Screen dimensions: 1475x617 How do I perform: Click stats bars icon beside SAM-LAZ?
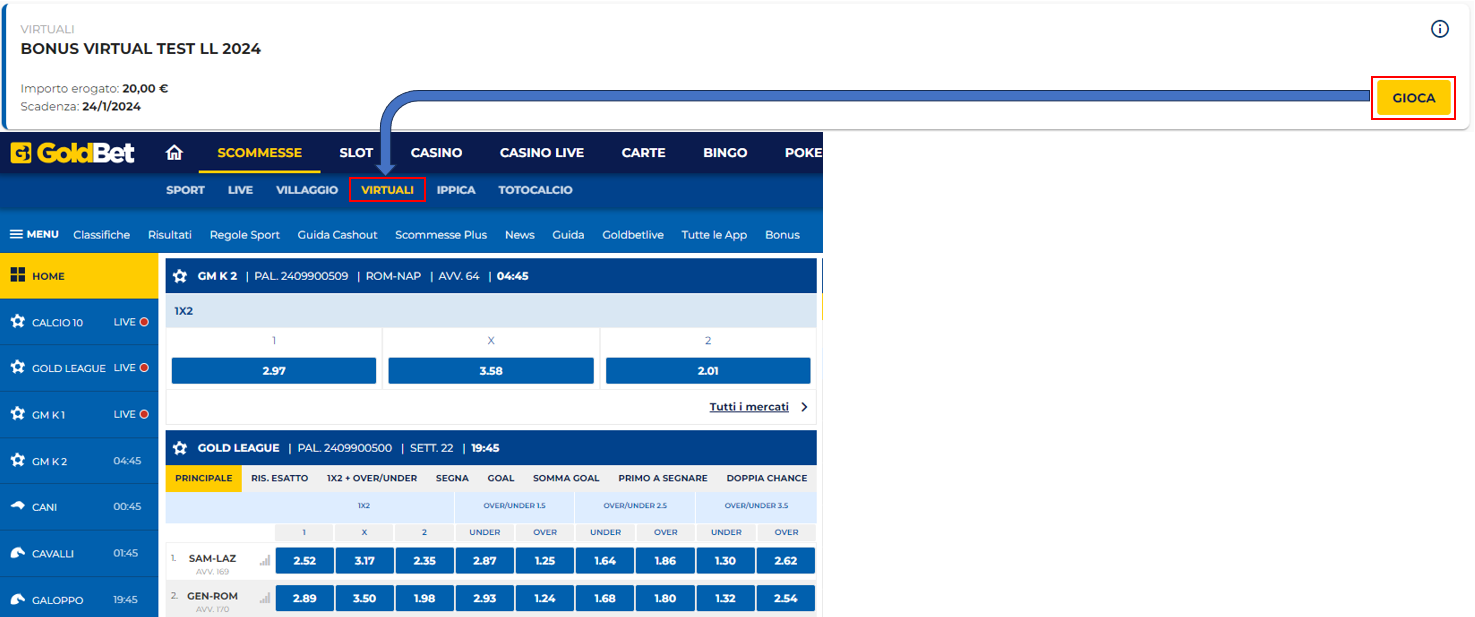265,561
